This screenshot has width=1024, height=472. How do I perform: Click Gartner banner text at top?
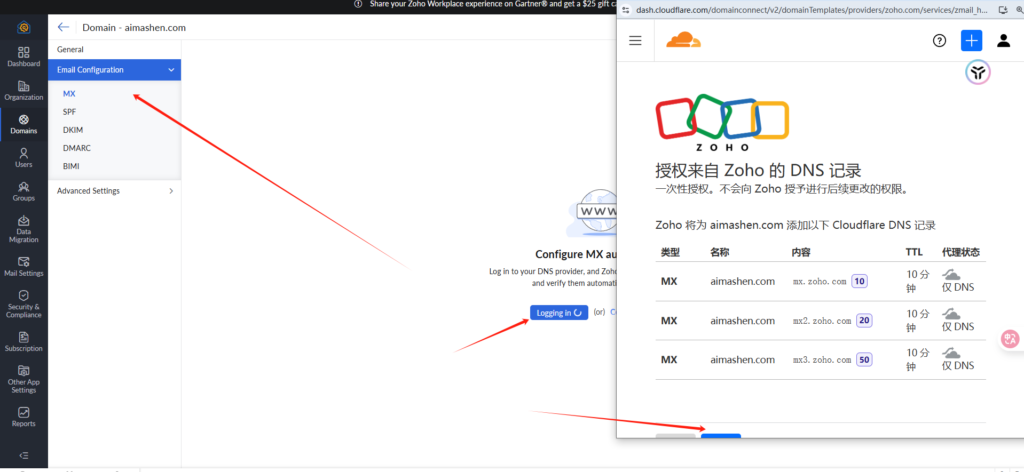click(x=494, y=4)
